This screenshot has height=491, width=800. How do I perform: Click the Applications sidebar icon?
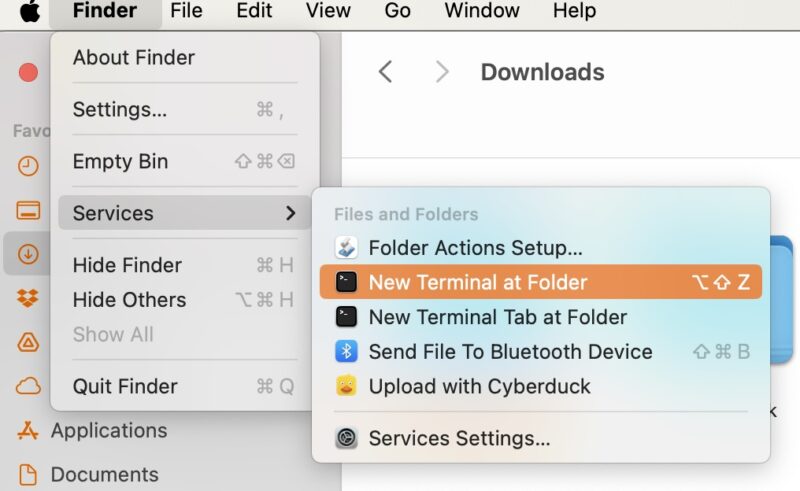28,431
